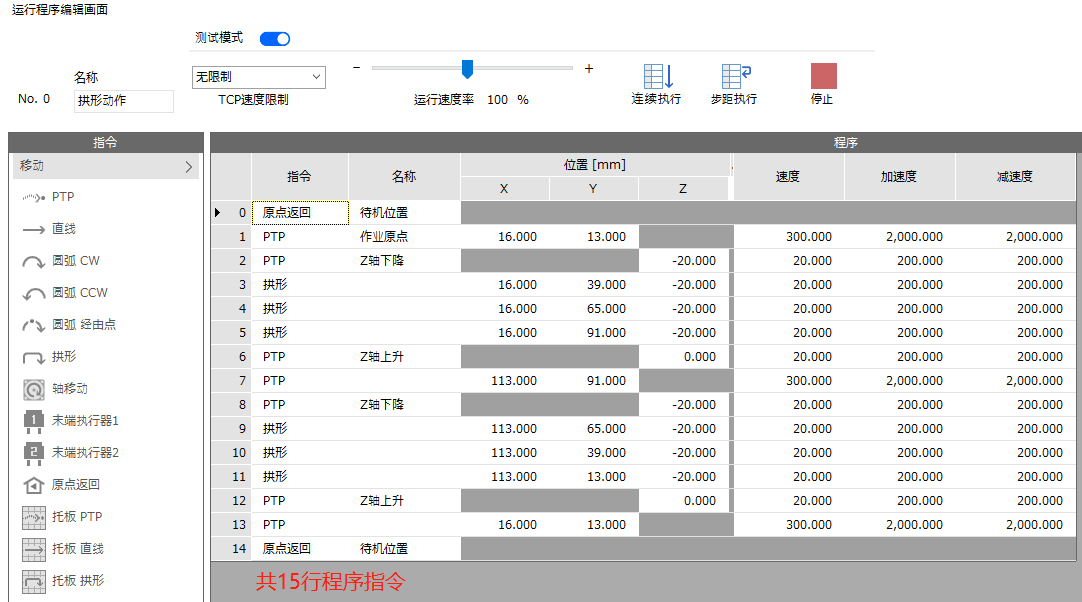Expand the 移动 command category

(105, 167)
